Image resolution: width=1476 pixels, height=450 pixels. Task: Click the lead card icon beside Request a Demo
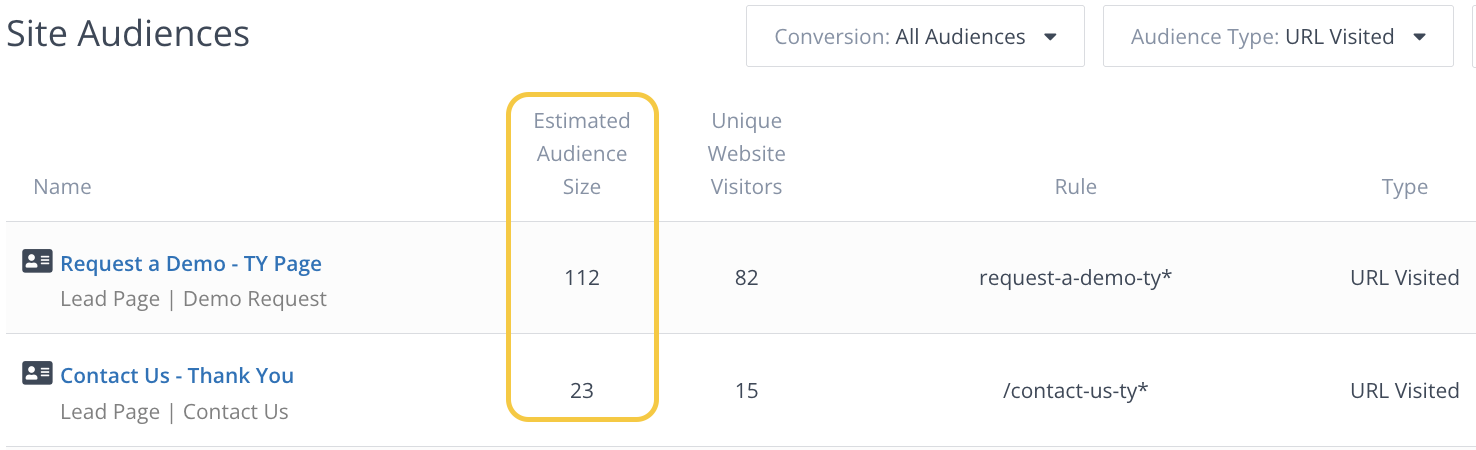pyautogui.click(x=37, y=262)
